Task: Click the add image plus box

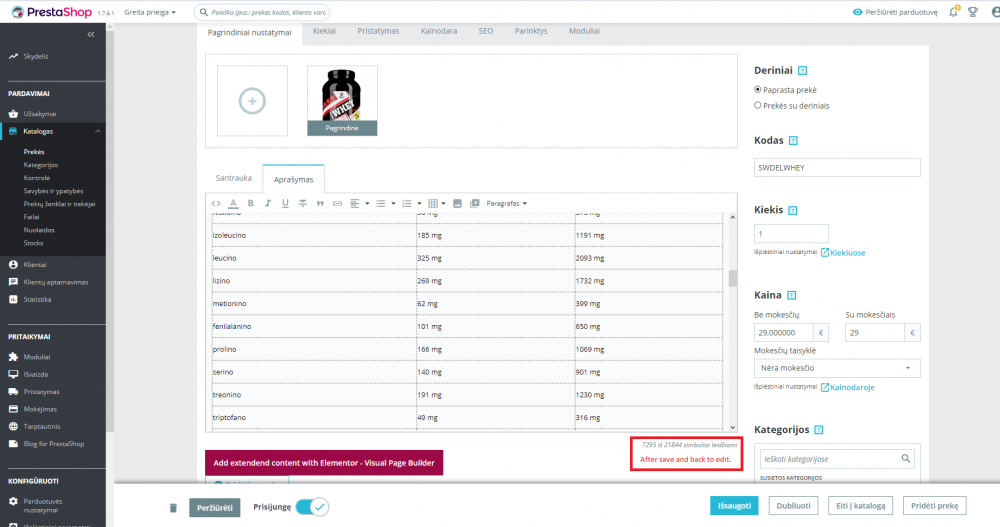Action: point(253,101)
